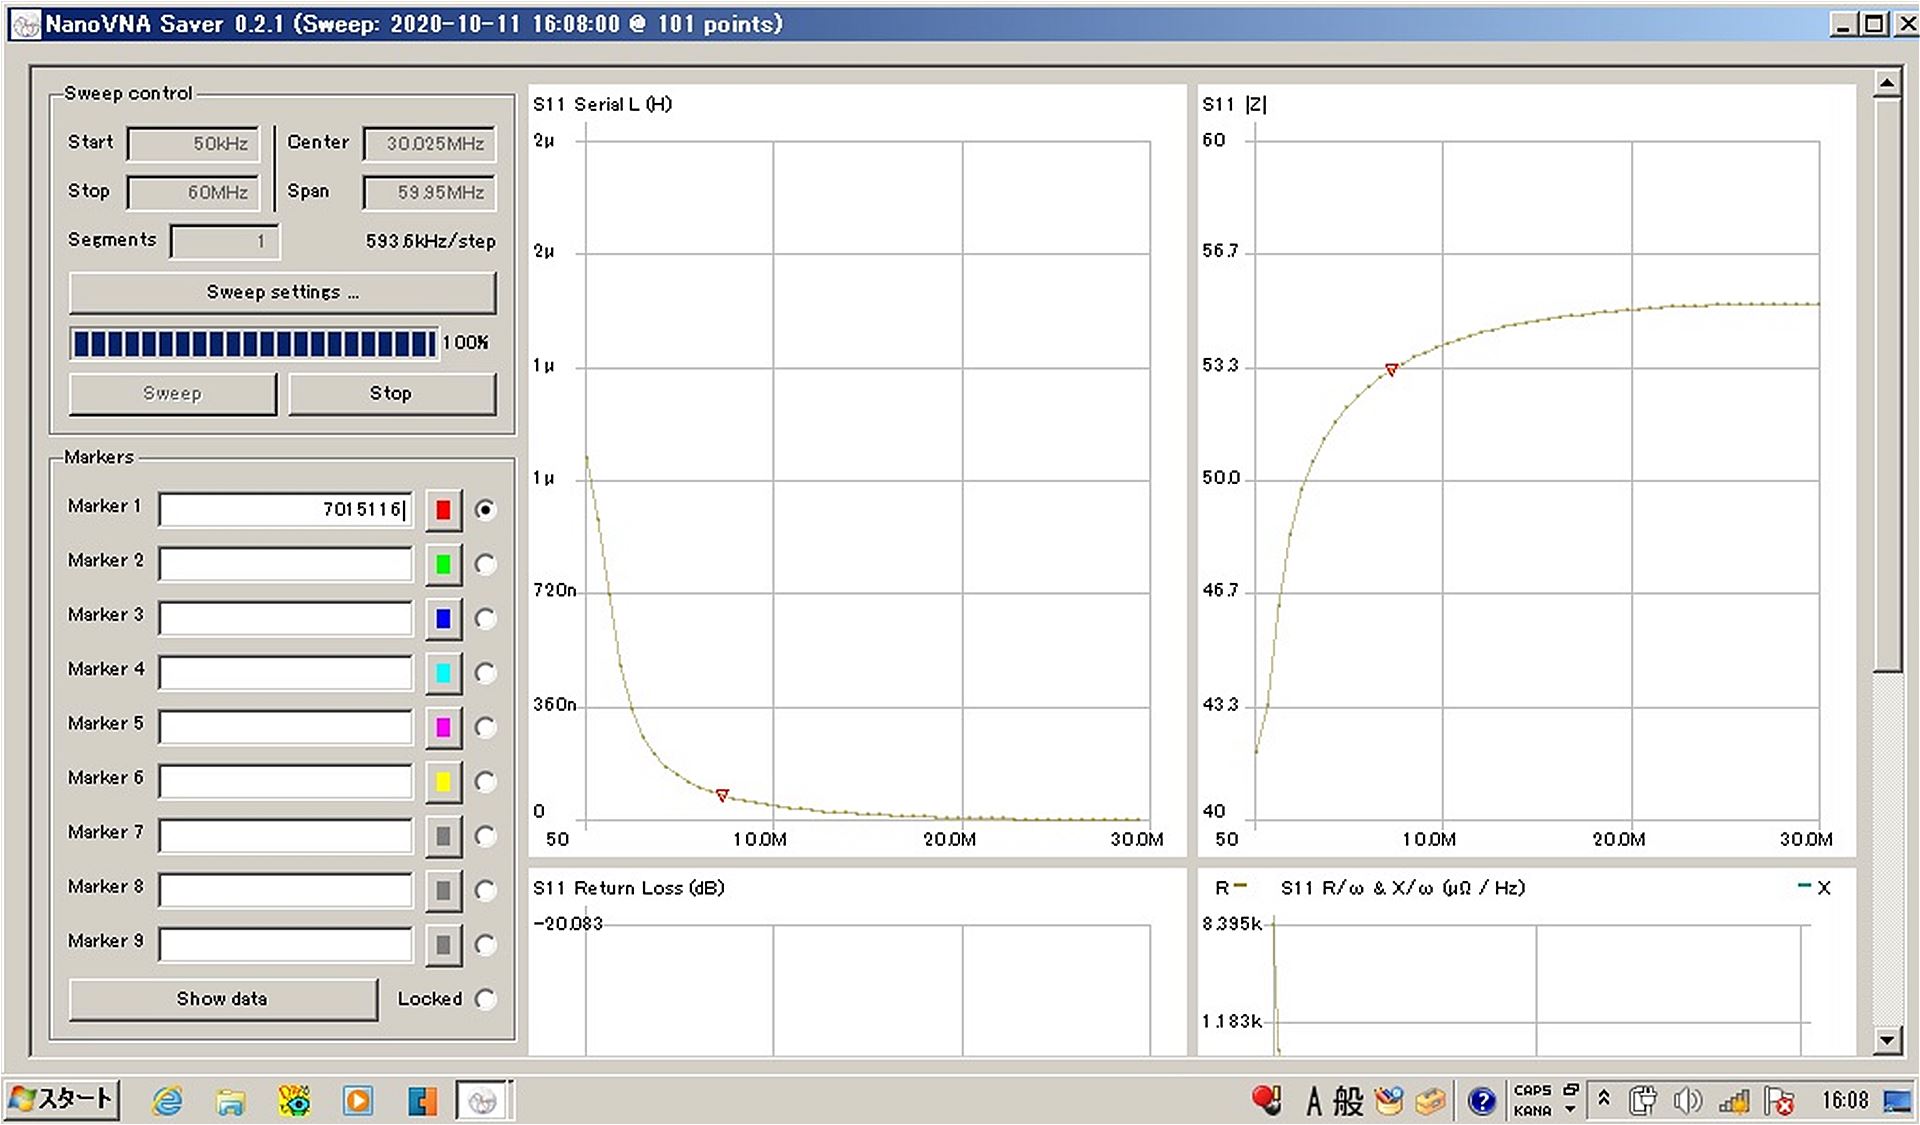Viewport: 1920px width, 1125px height.
Task: Open Marker 9 gray color swatch
Action: click(443, 945)
